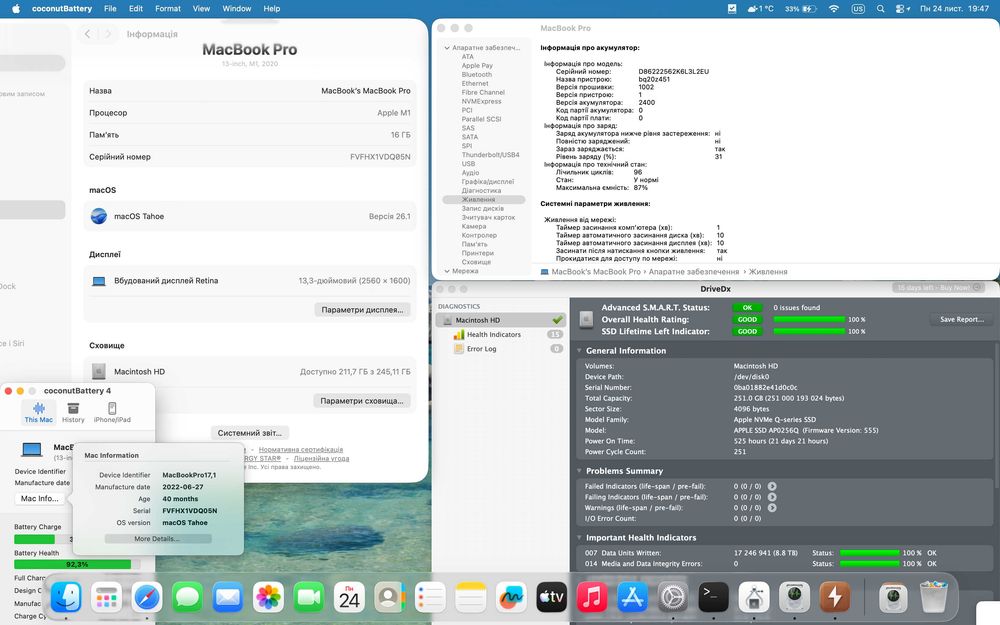The height and width of the screenshot is (625, 1000).
Task: Launch Safari from the Dock
Action: 147,598
